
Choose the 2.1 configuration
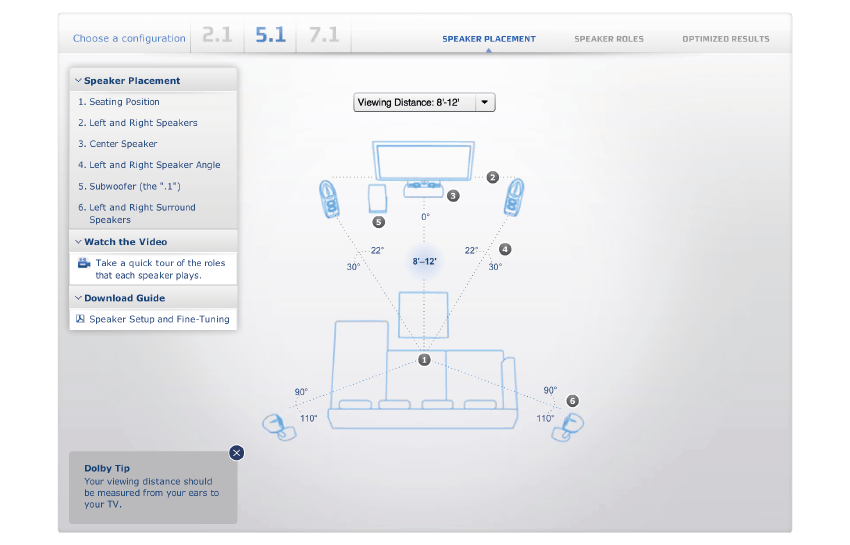pyautogui.click(x=217, y=36)
